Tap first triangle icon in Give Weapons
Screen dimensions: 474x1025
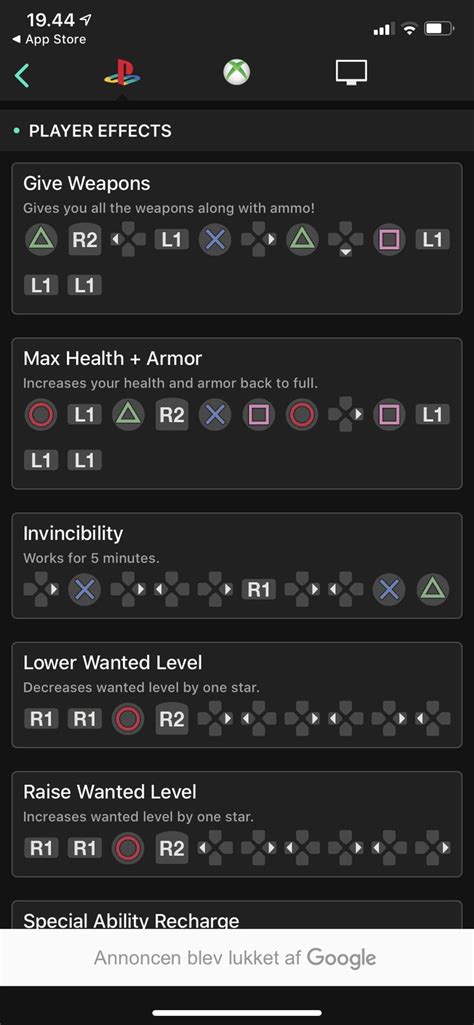coord(41,240)
